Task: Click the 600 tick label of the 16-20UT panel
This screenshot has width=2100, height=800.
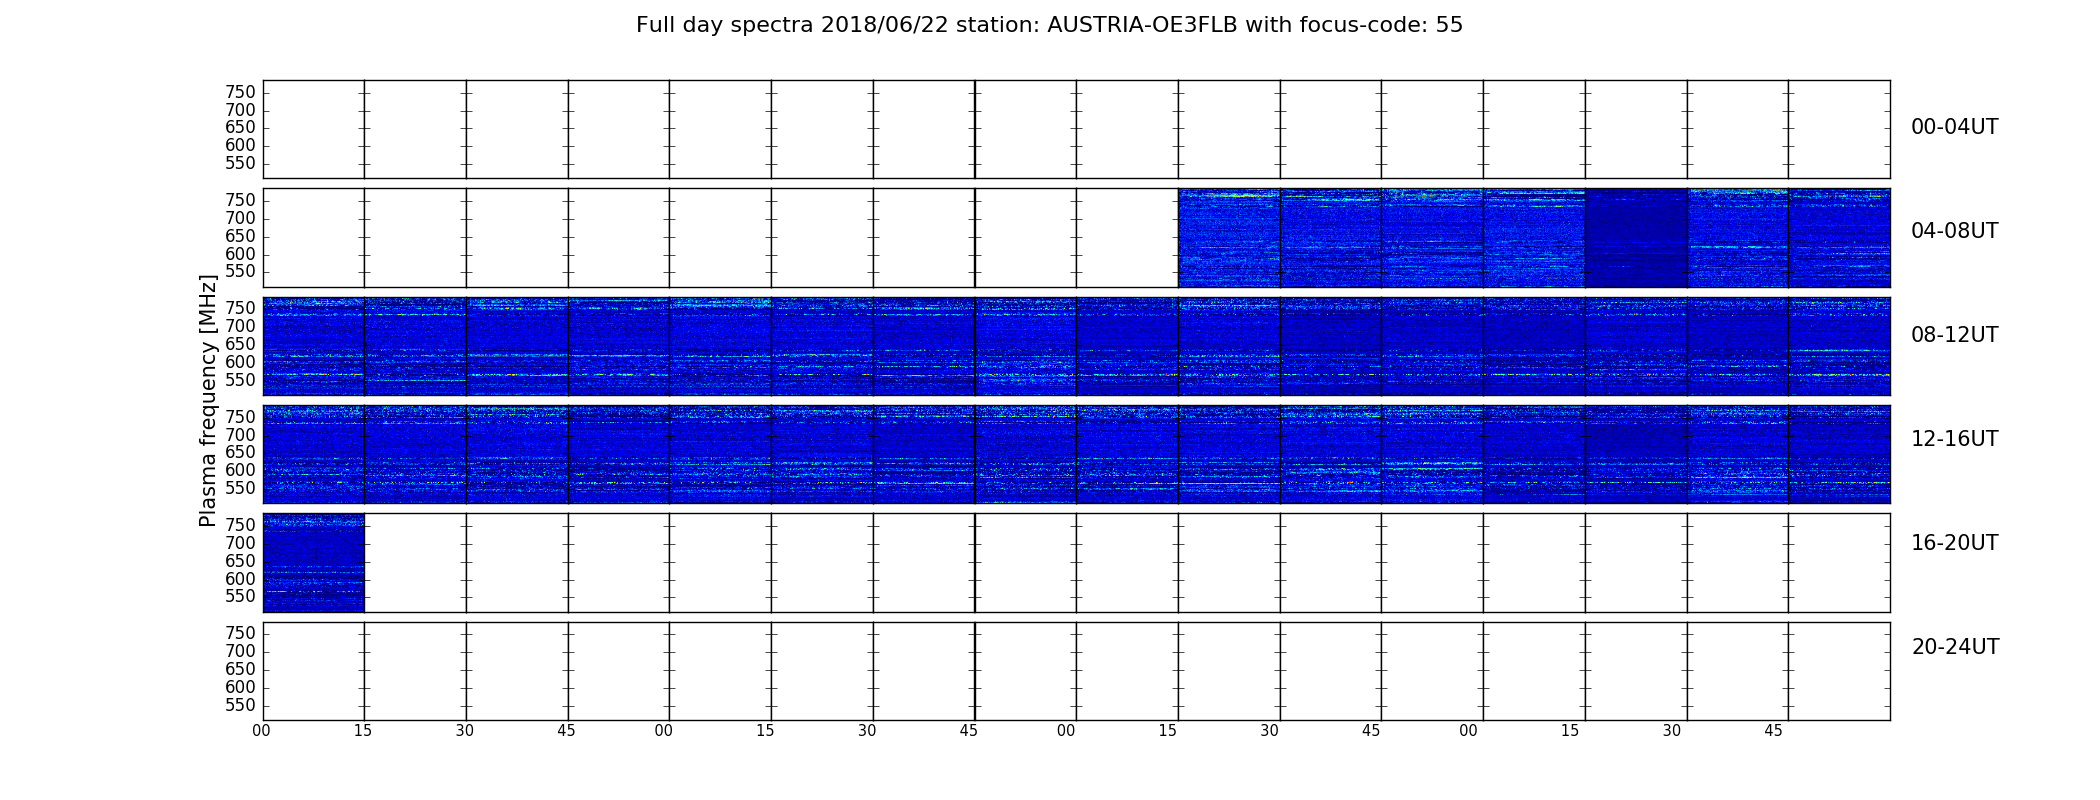Action: pyautogui.click(x=240, y=579)
